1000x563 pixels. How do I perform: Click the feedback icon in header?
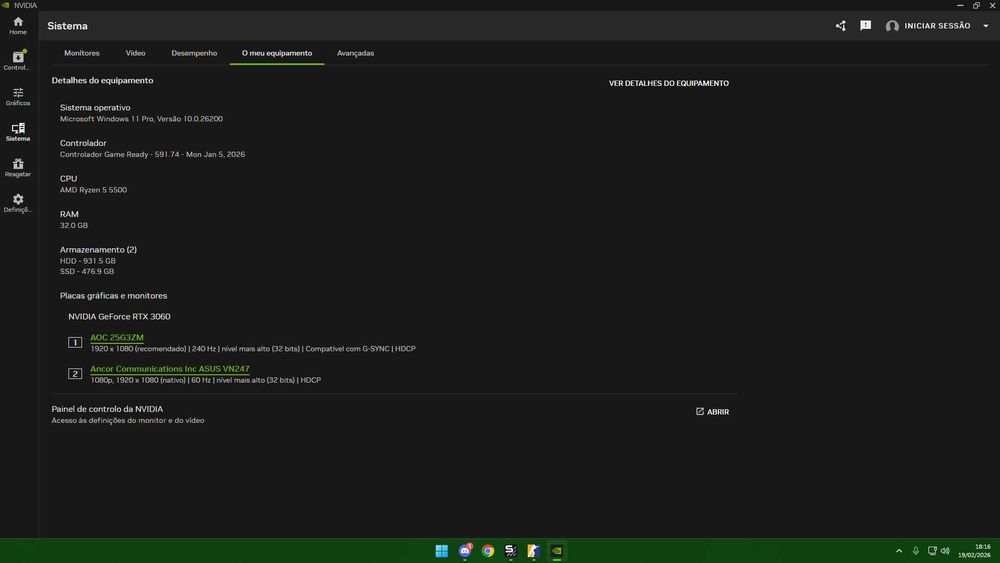[x=865, y=26]
